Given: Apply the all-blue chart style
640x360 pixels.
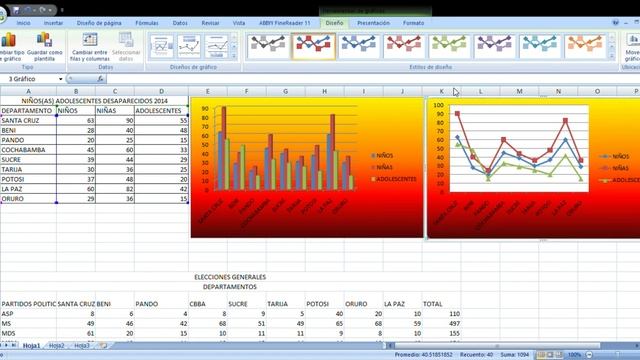Looking at the screenshot, I should click(359, 46).
